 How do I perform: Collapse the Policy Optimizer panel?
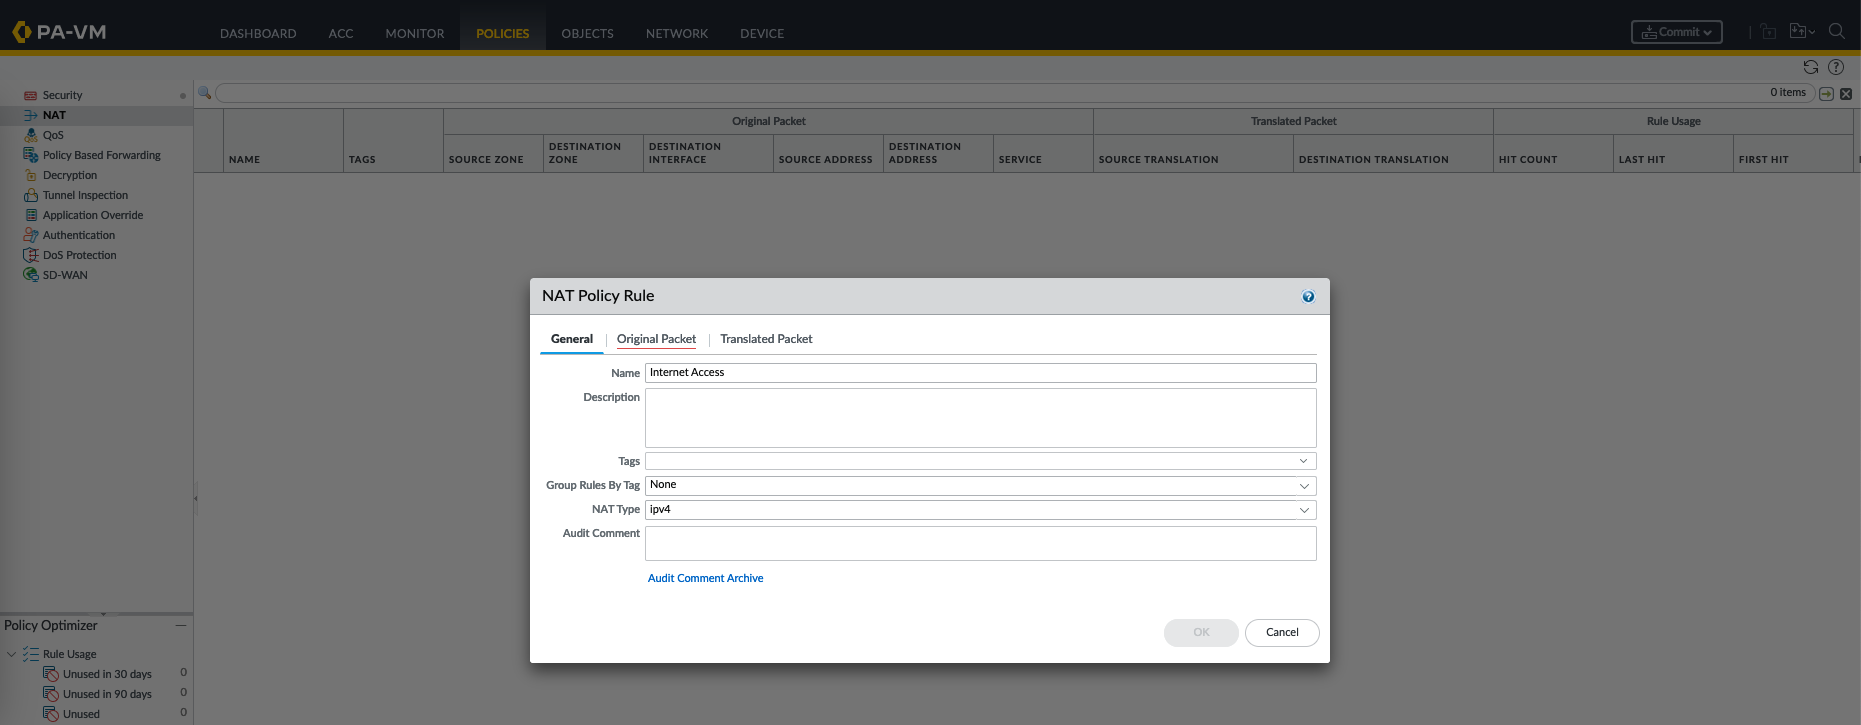pos(181,625)
